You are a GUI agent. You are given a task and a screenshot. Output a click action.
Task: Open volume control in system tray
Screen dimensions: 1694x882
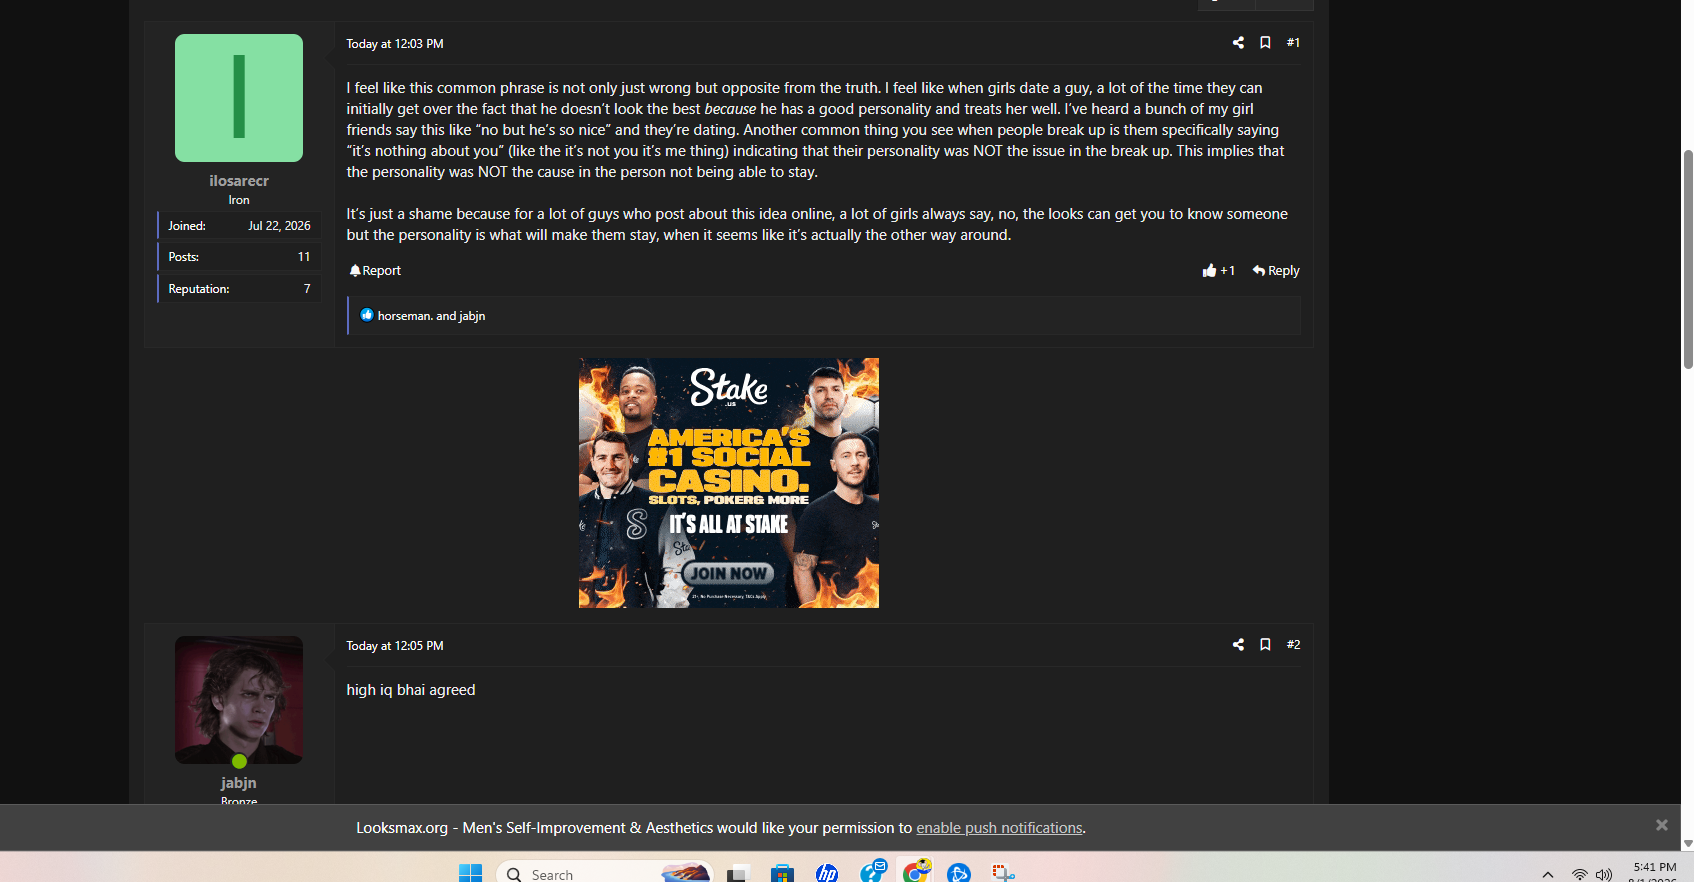coord(1604,875)
